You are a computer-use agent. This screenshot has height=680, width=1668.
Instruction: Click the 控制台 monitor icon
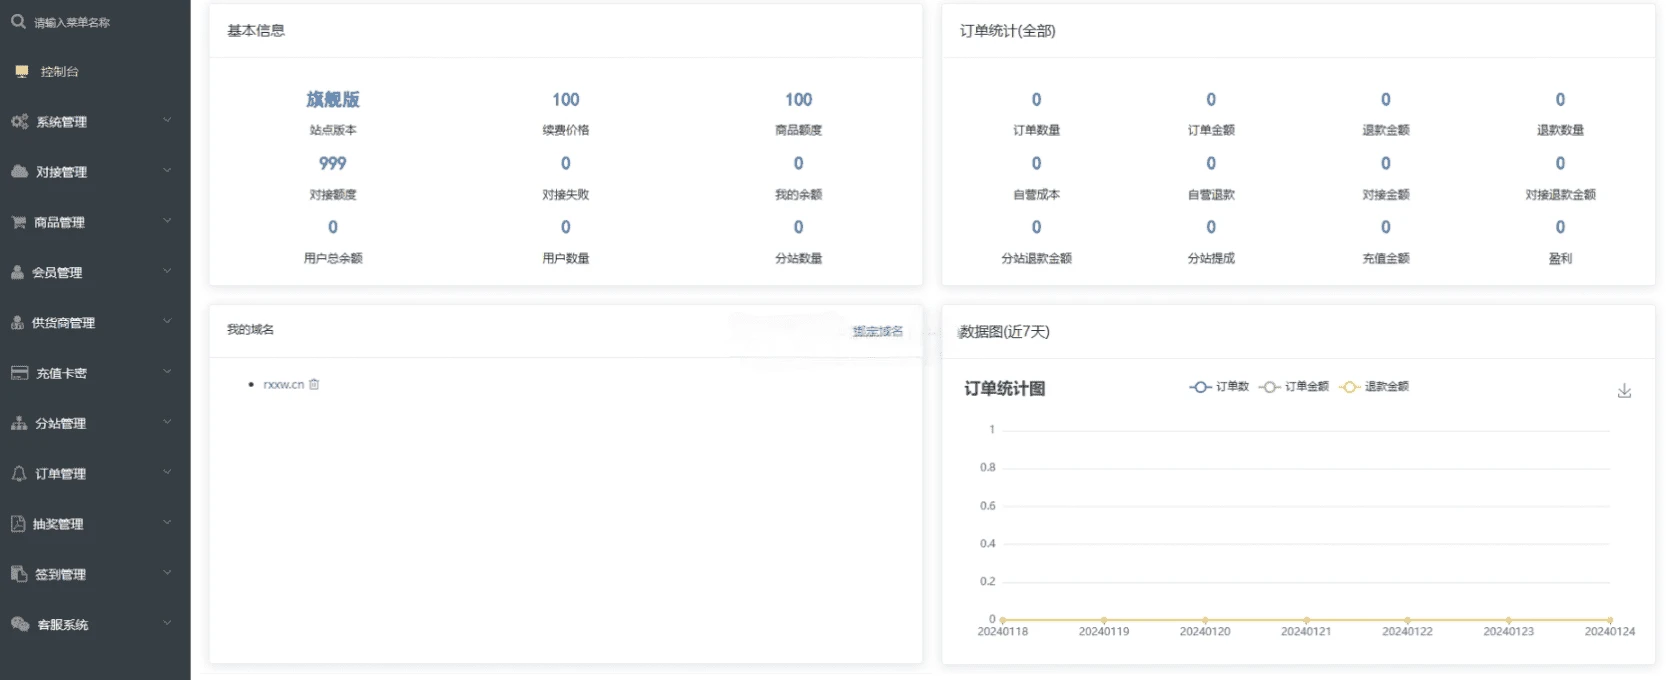coord(22,72)
